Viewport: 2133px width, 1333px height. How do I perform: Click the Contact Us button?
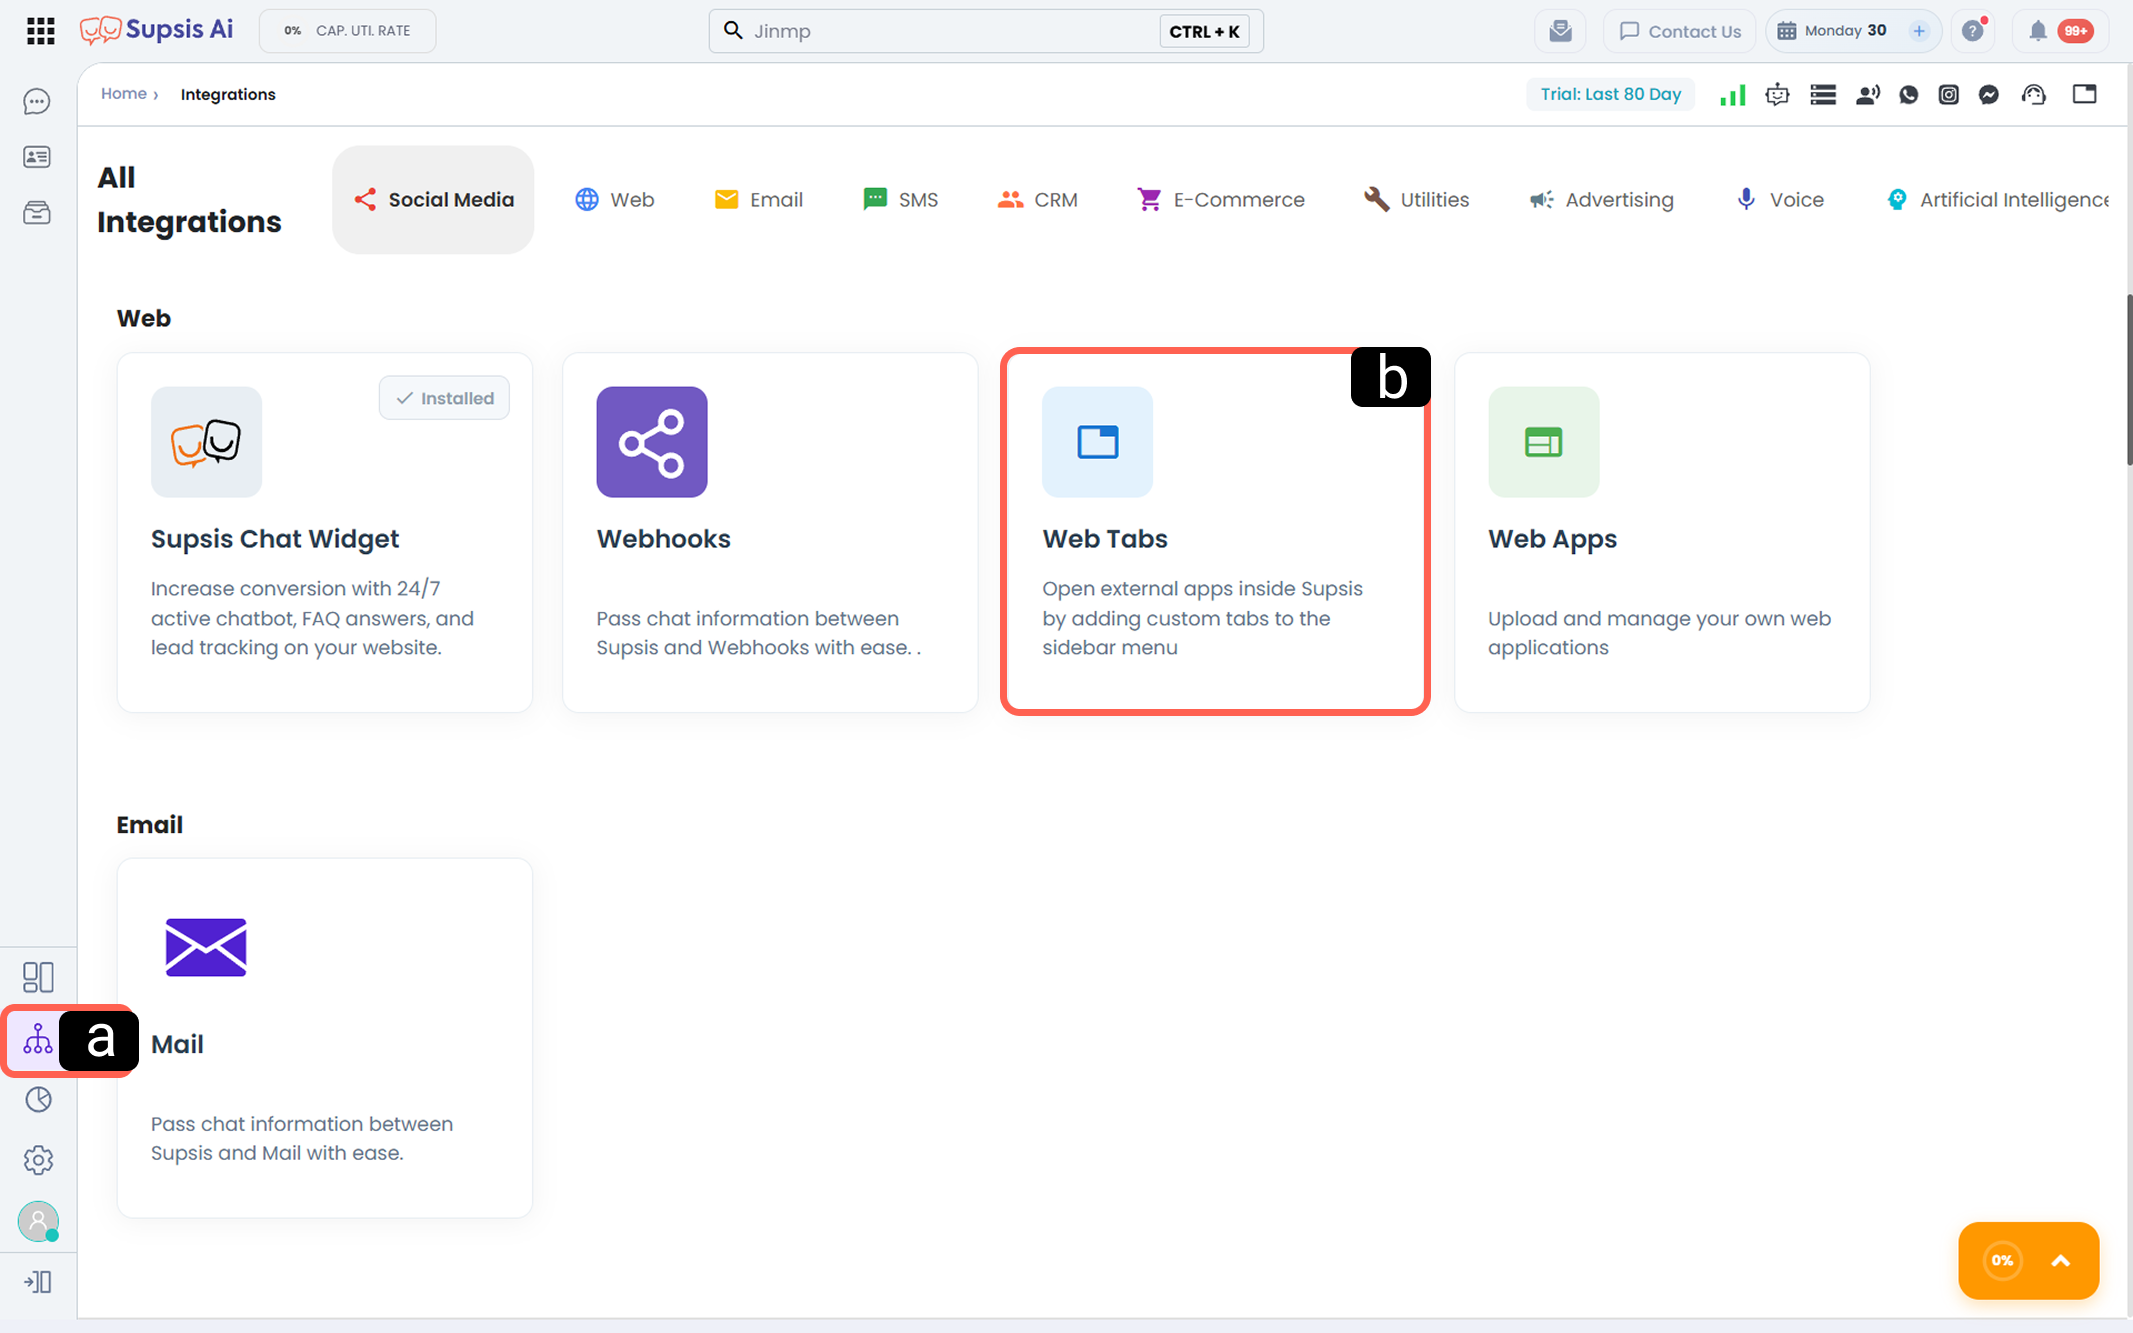1680,31
